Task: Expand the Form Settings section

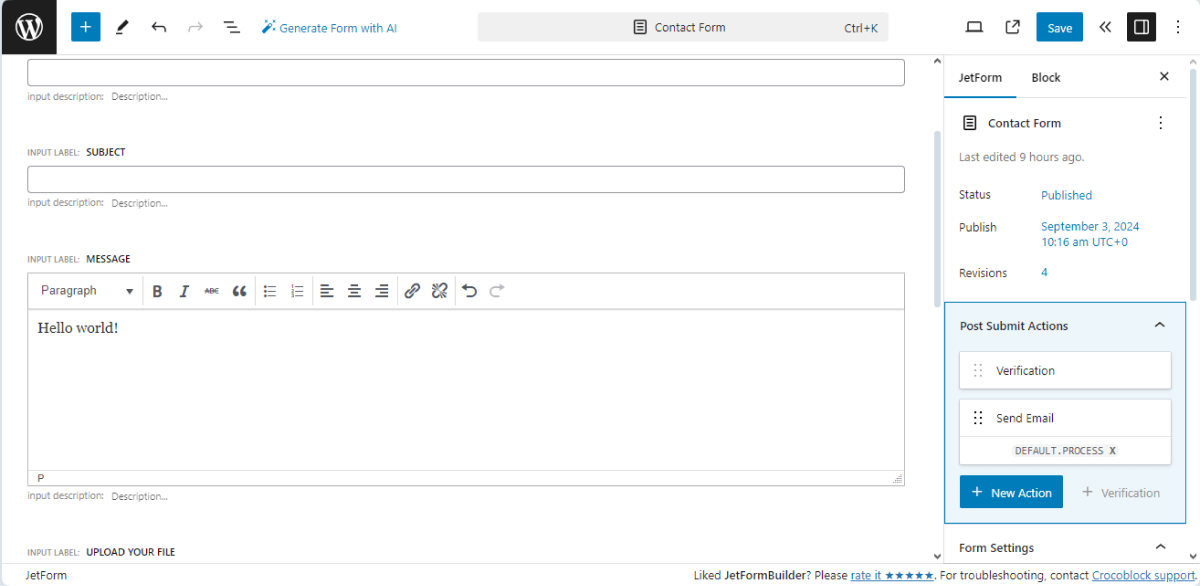Action: point(1159,547)
